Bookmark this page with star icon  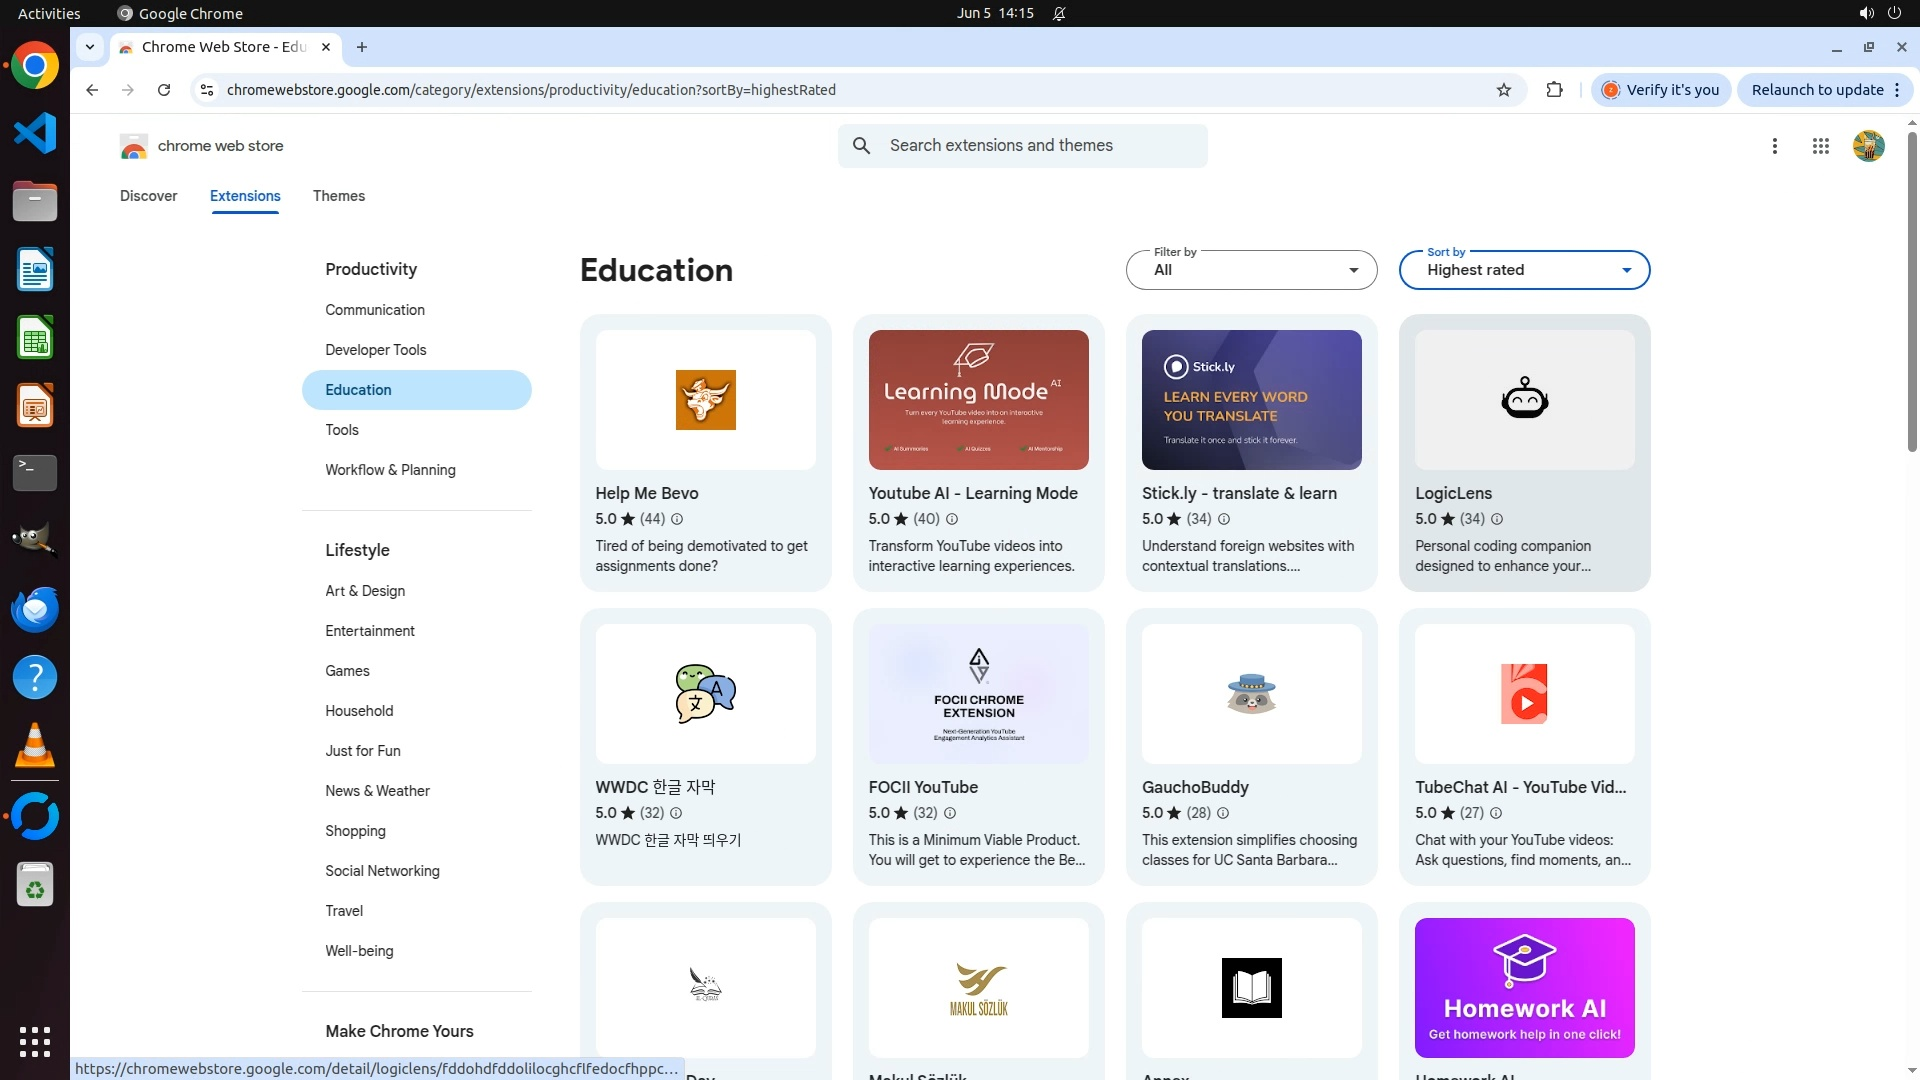coord(1503,90)
